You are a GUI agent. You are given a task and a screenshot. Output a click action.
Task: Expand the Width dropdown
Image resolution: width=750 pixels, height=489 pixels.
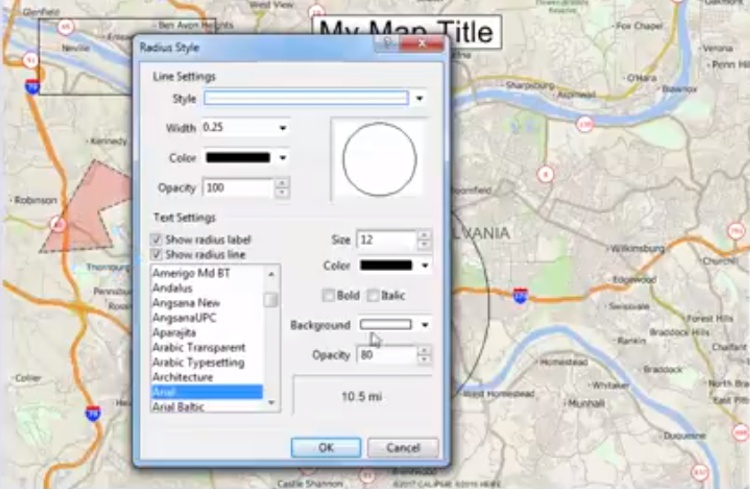(x=283, y=128)
